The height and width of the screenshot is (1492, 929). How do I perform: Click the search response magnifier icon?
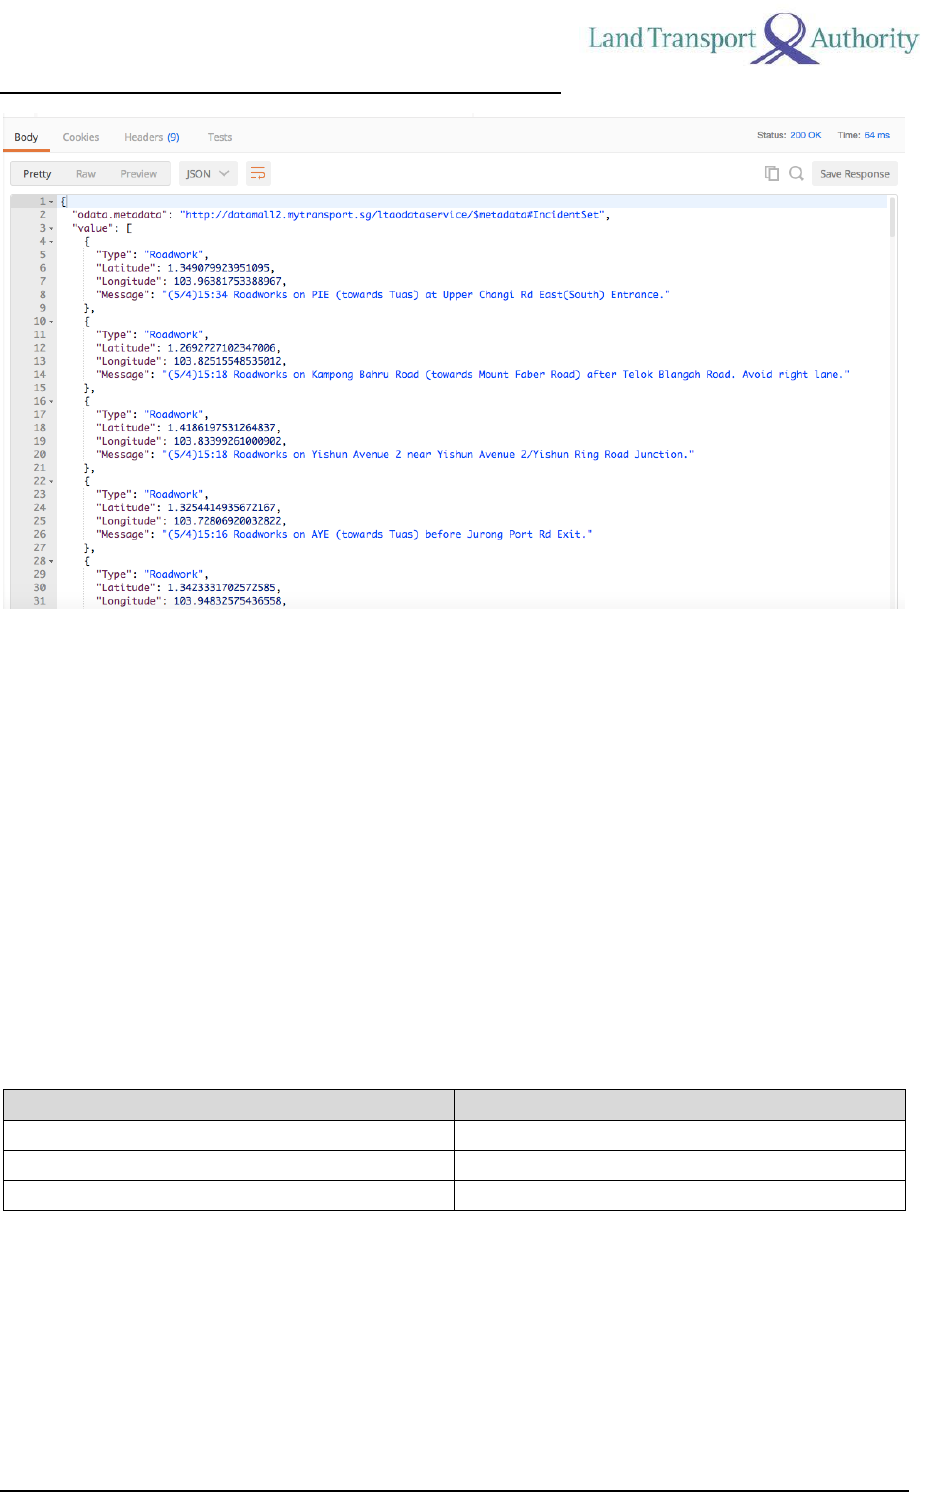point(796,173)
